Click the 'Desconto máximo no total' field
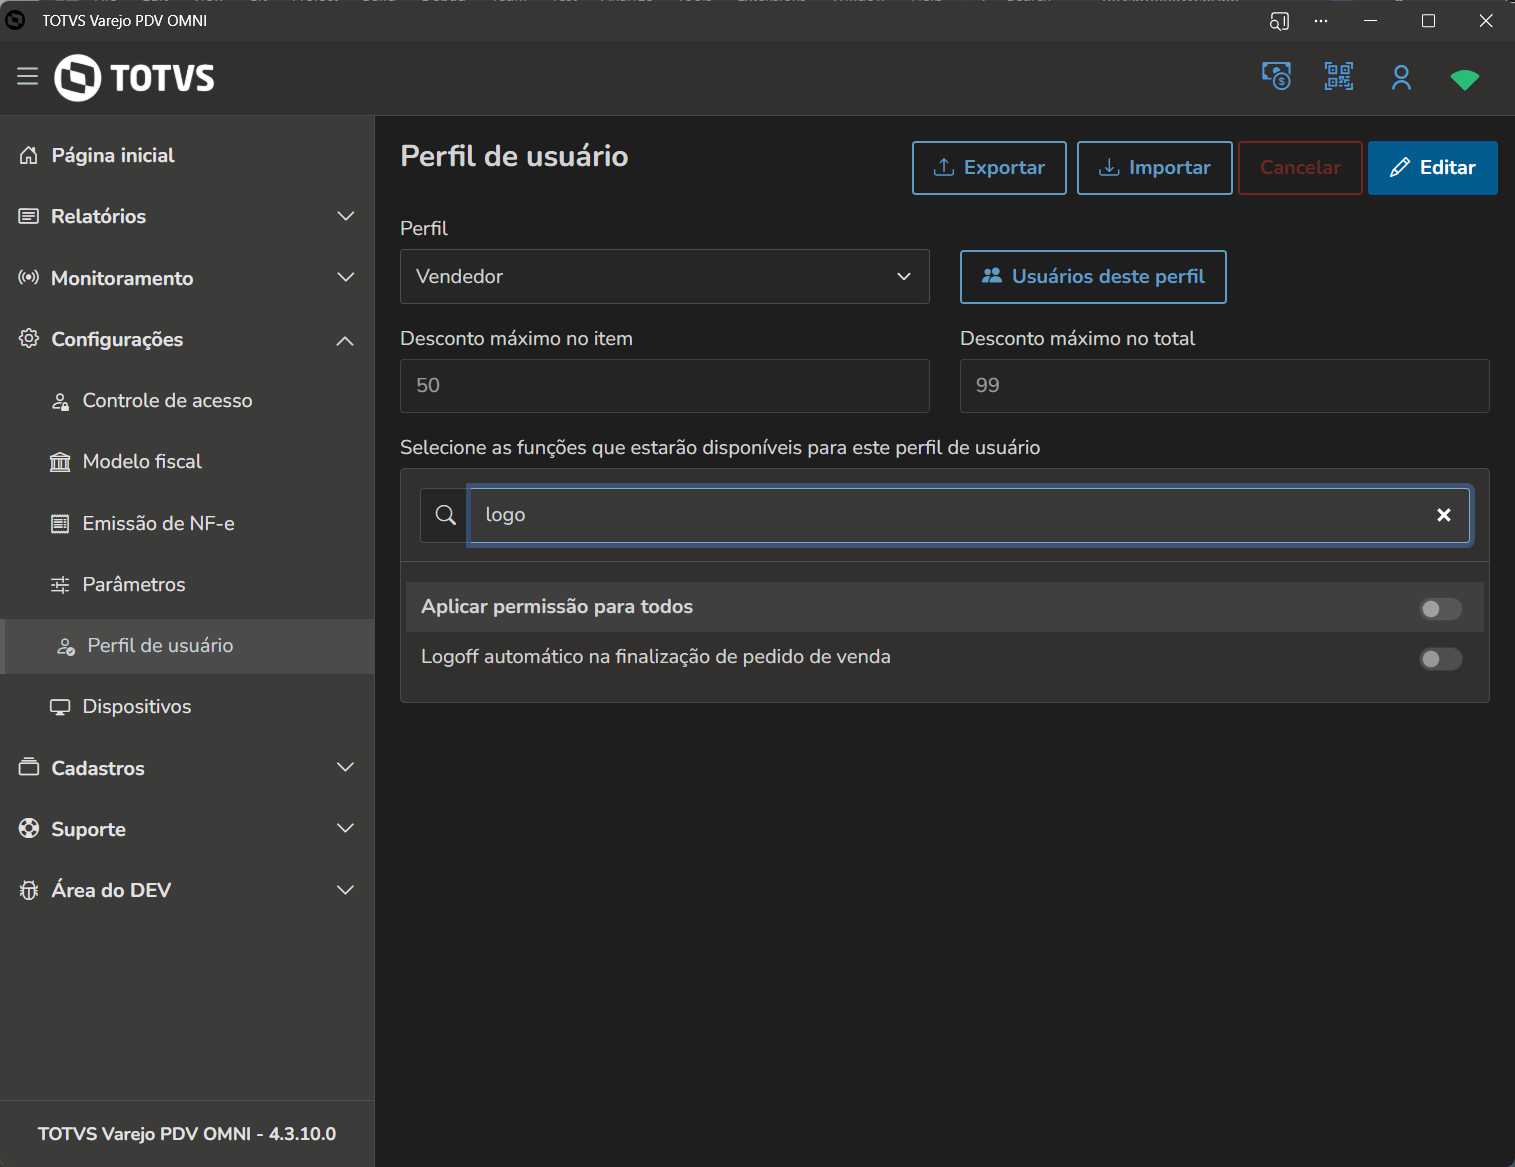 tap(1225, 386)
